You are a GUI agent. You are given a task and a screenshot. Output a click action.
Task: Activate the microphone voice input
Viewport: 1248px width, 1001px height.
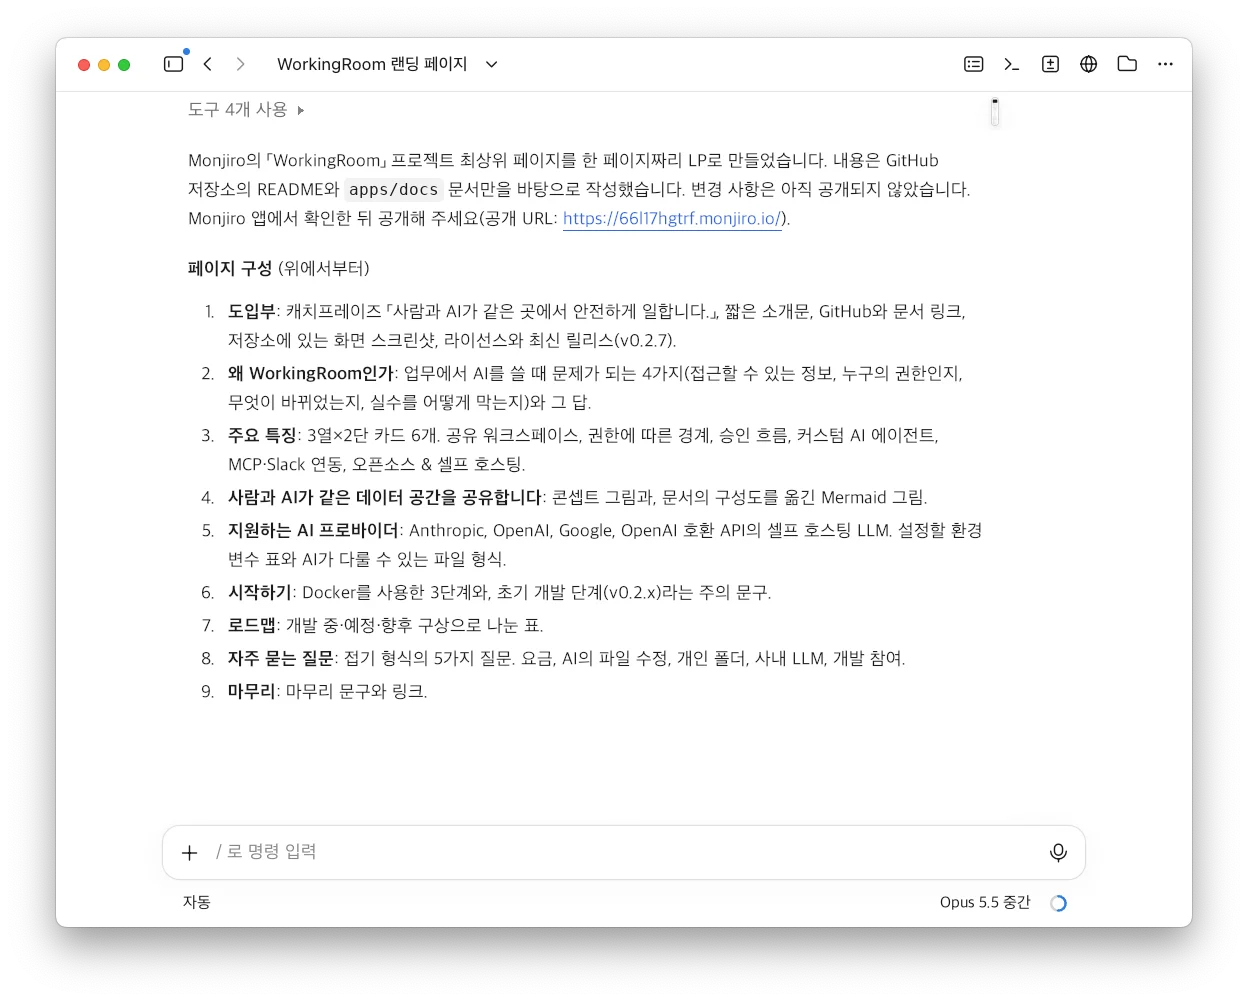point(1058,852)
